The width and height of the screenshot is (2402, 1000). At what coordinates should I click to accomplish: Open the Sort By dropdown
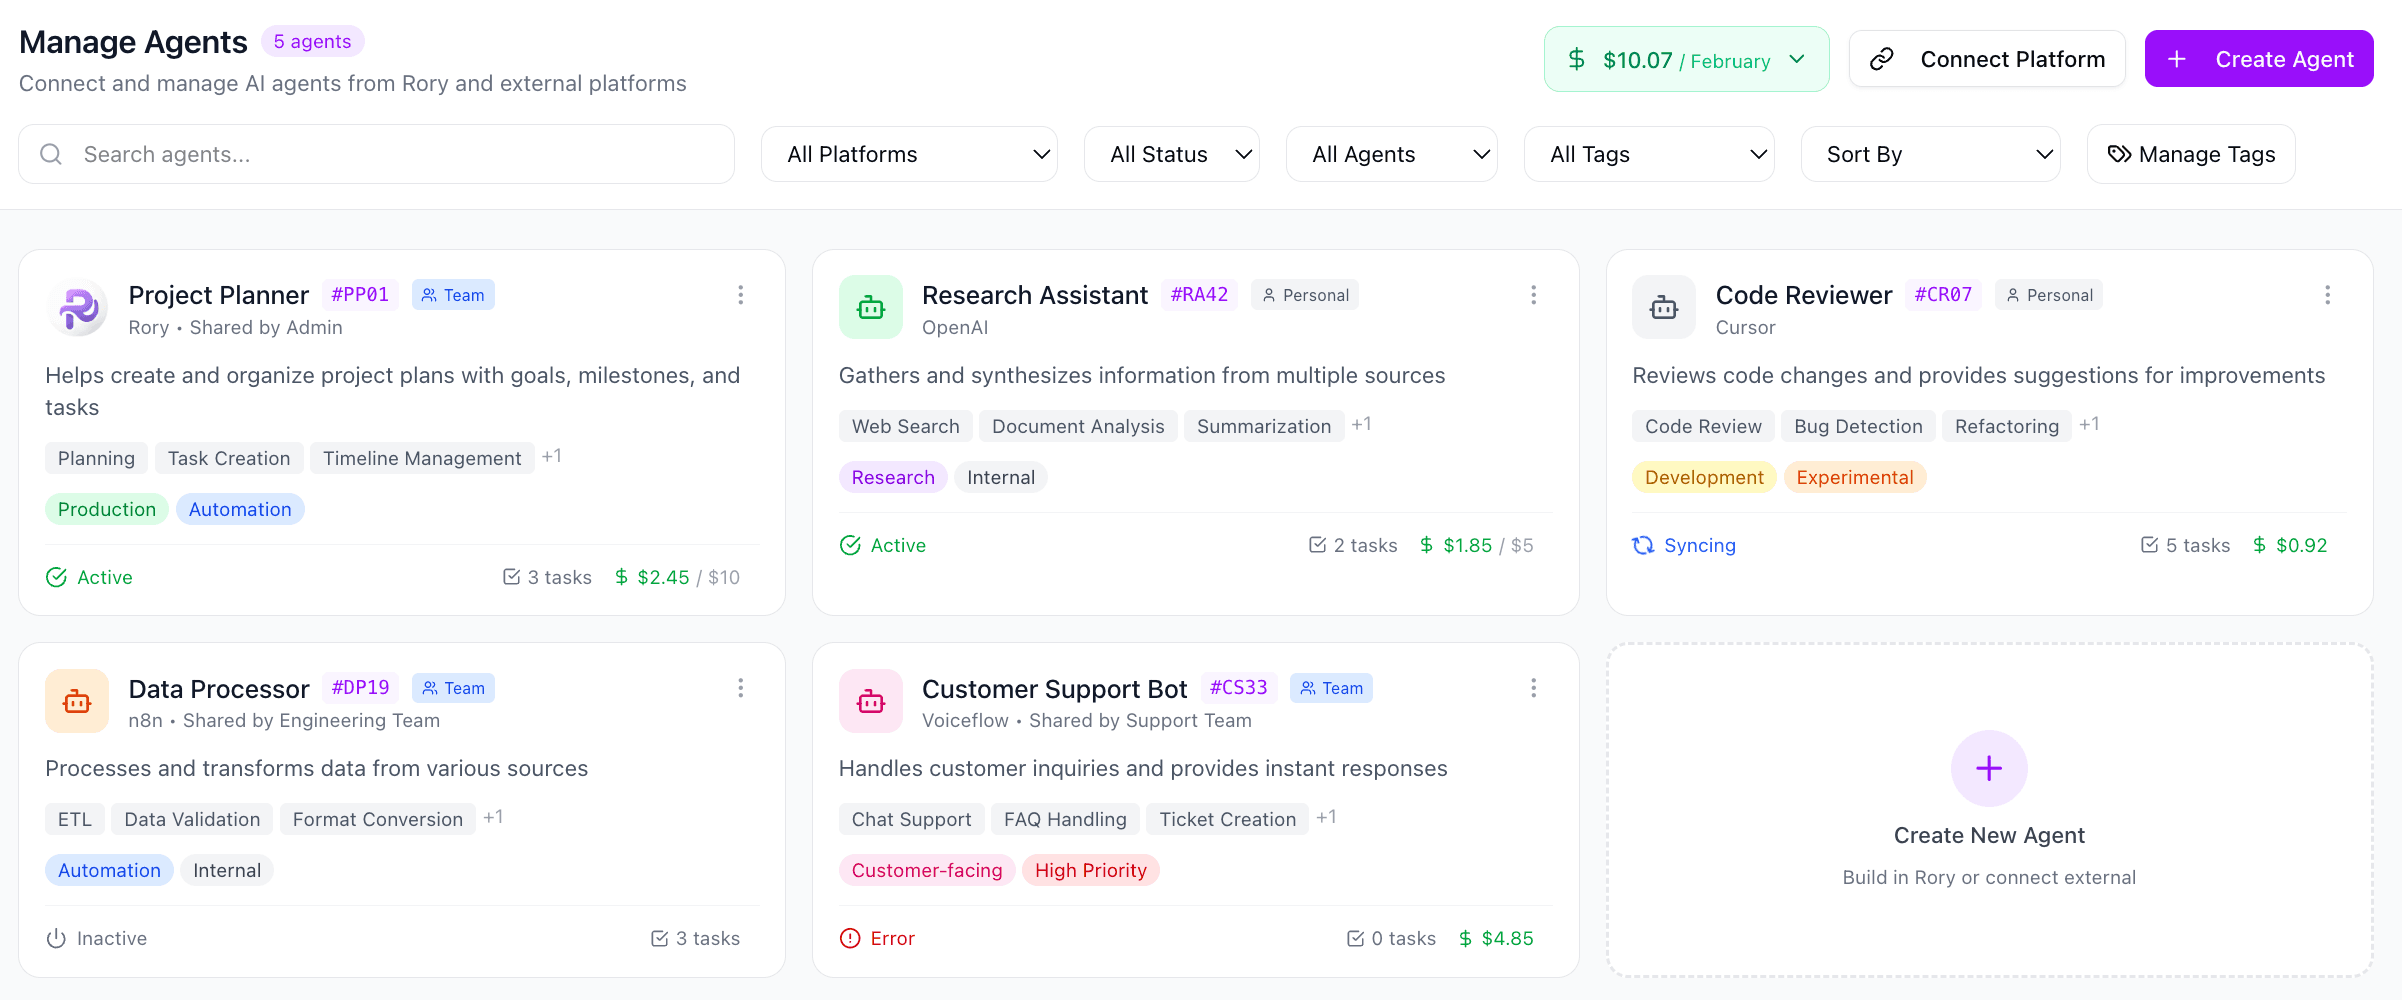coord(1930,154)
